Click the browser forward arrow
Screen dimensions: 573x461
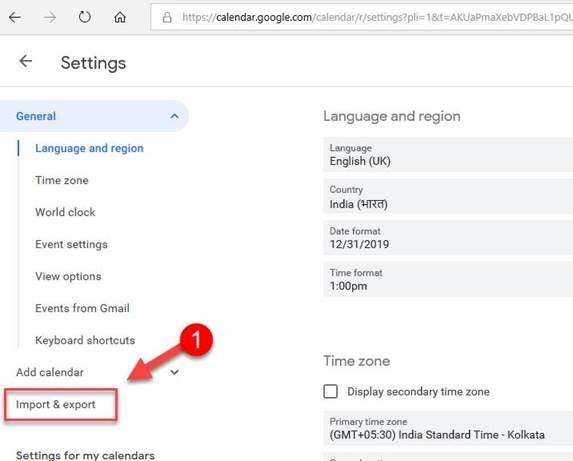click(50, 17)
